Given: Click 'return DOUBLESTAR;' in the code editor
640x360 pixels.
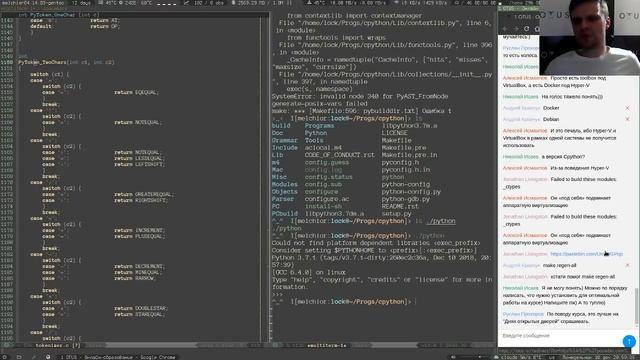Looking at the screenshot, I should coord(141,309).
